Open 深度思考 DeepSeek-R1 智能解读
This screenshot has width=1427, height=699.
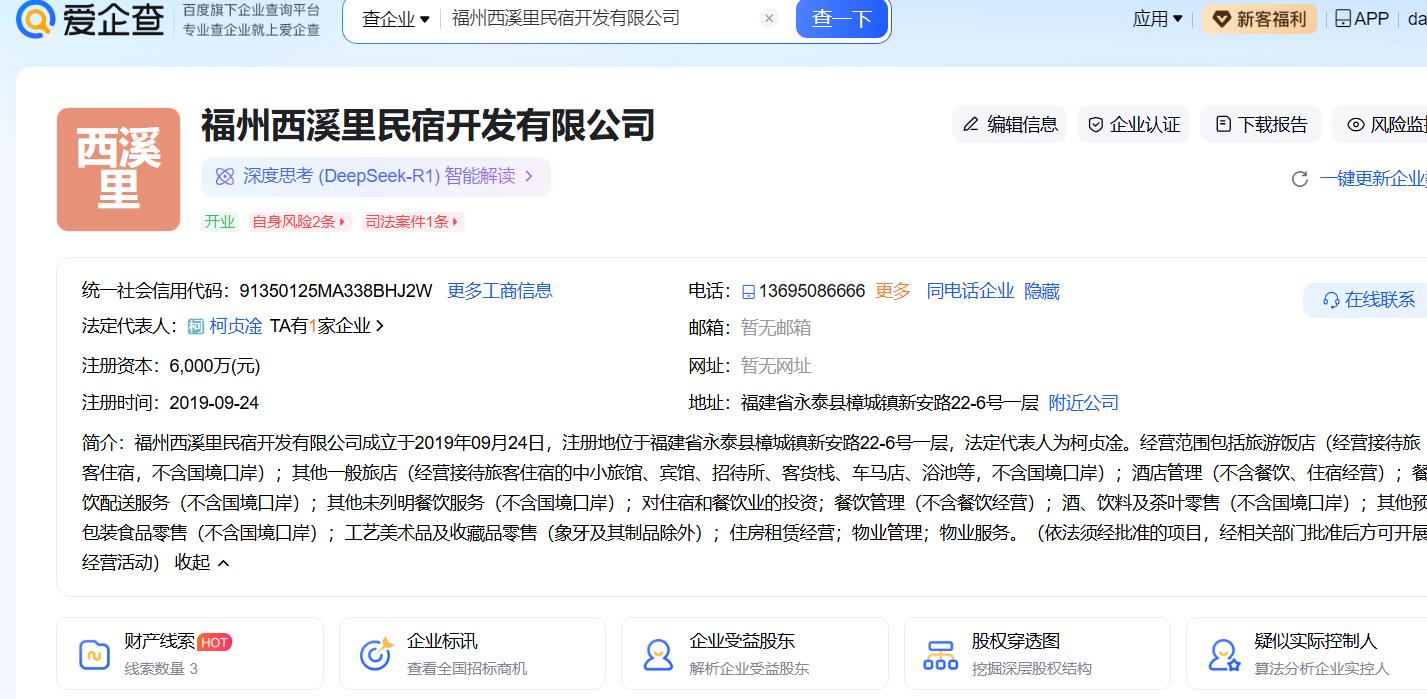(376, 177)
